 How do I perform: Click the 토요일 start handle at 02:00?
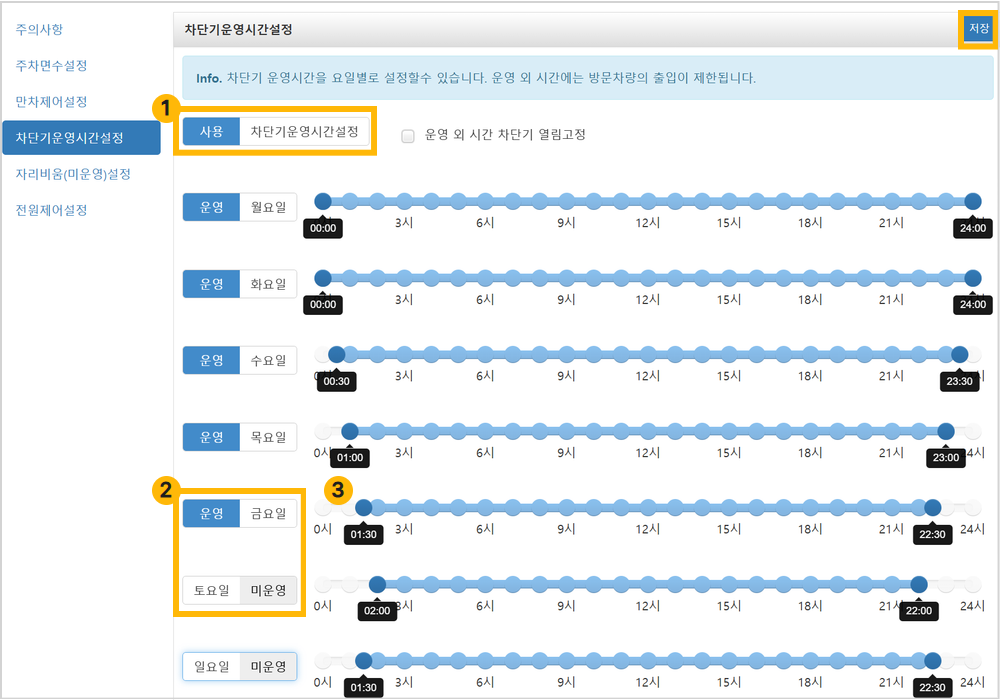point(378,585)
